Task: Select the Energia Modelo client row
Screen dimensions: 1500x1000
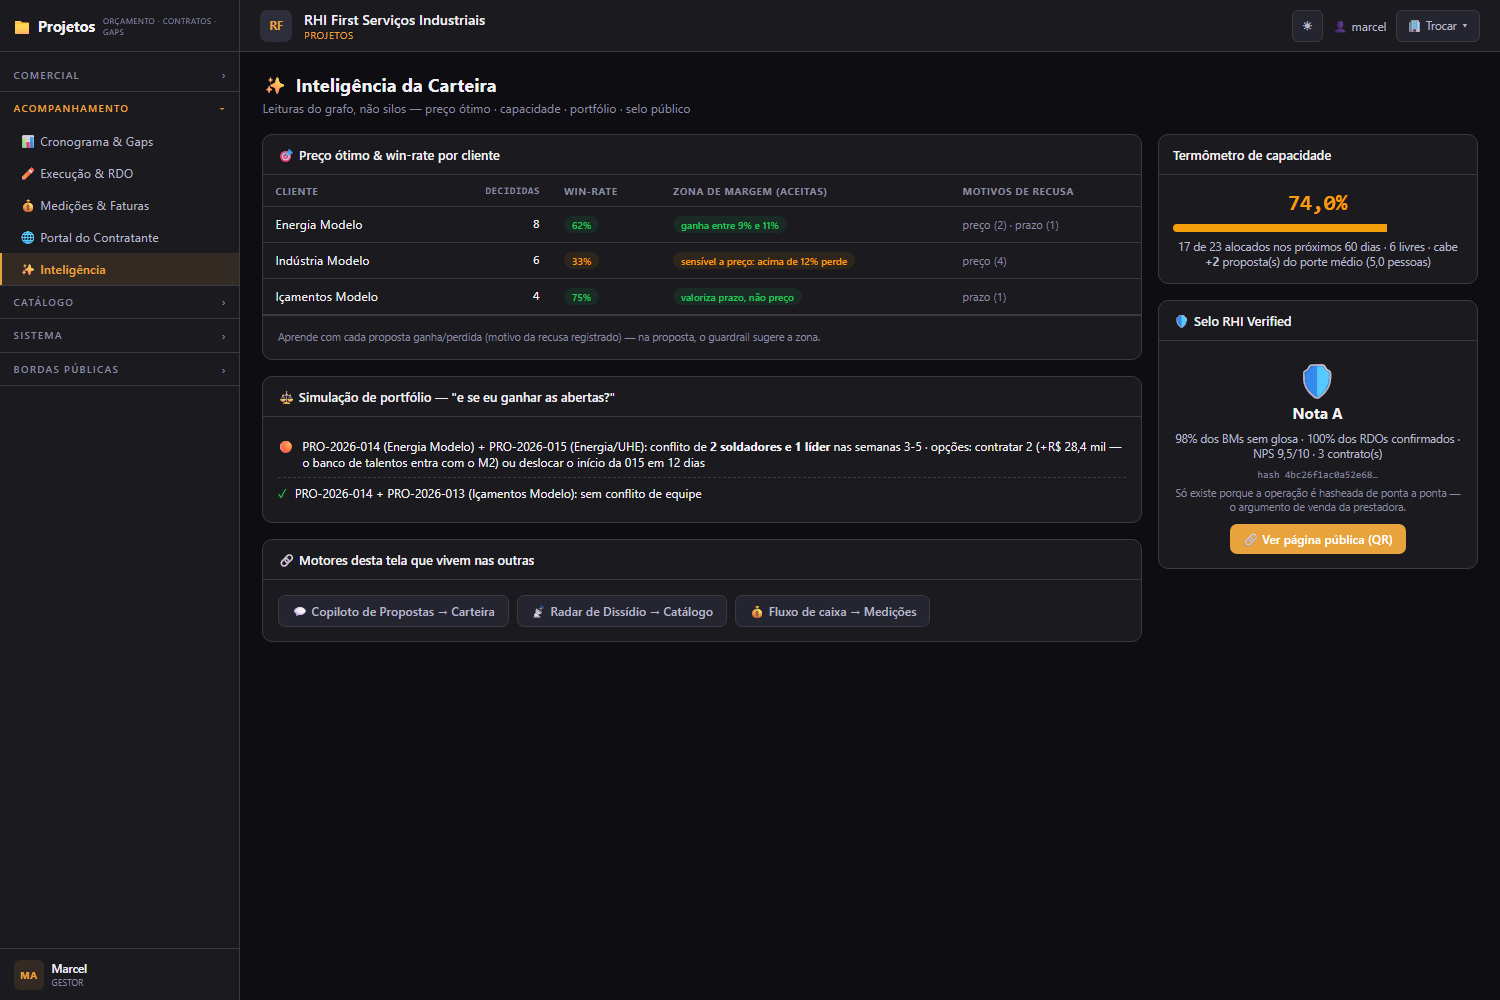Action: (x=701, y=225)
